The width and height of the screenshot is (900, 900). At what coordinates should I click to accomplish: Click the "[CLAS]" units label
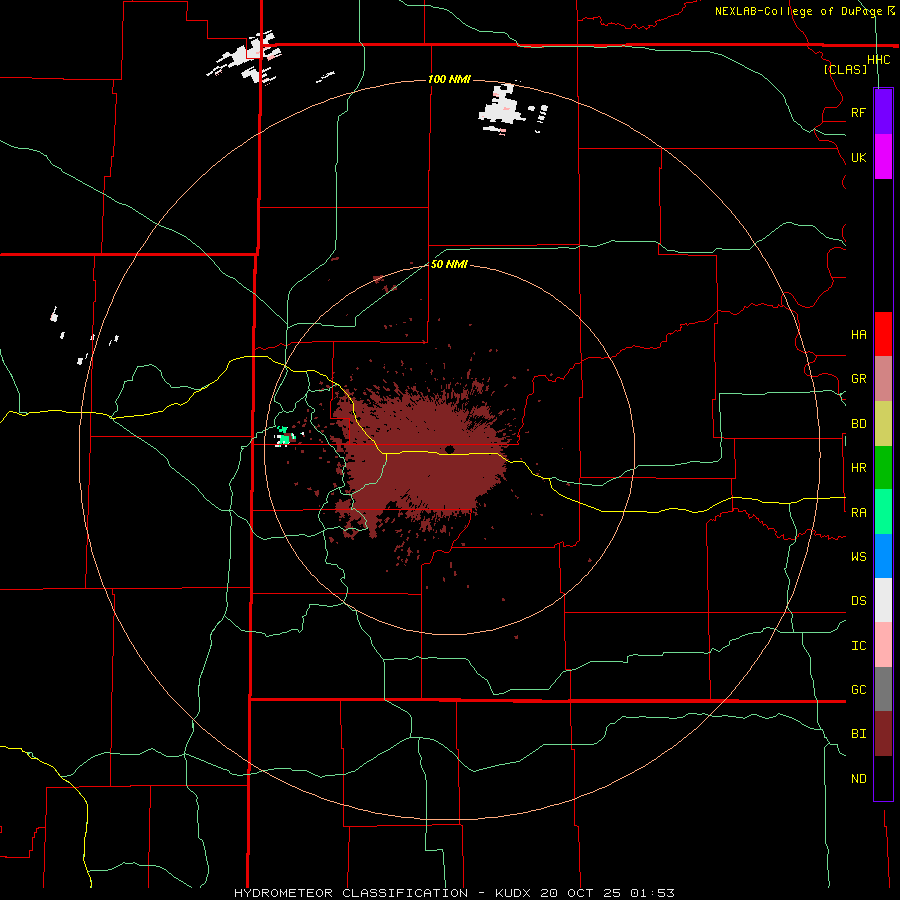(845, 70)
